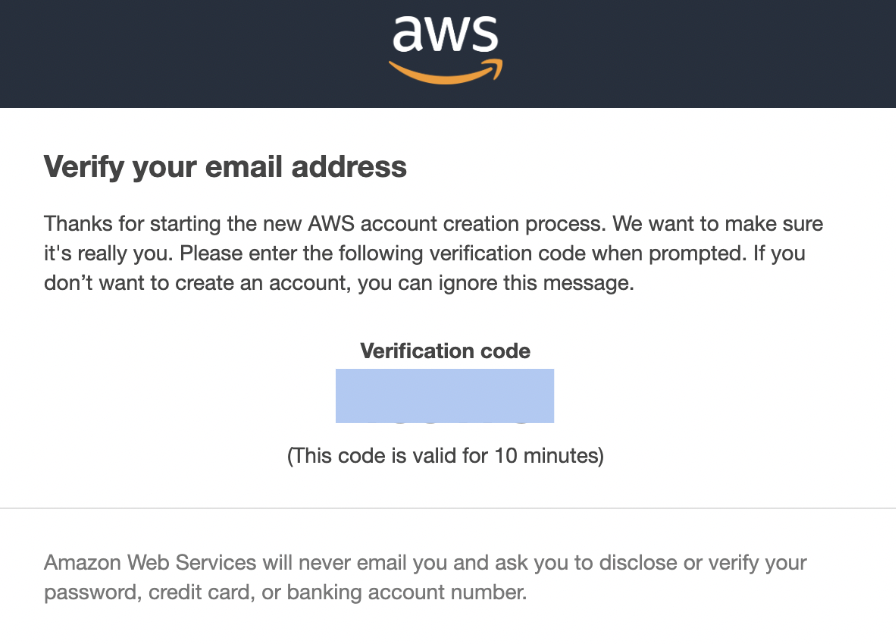The height and width of the screenshot is (644, 896).
Task: Click the horizontal divider above the footer
Action: [448, 508]
